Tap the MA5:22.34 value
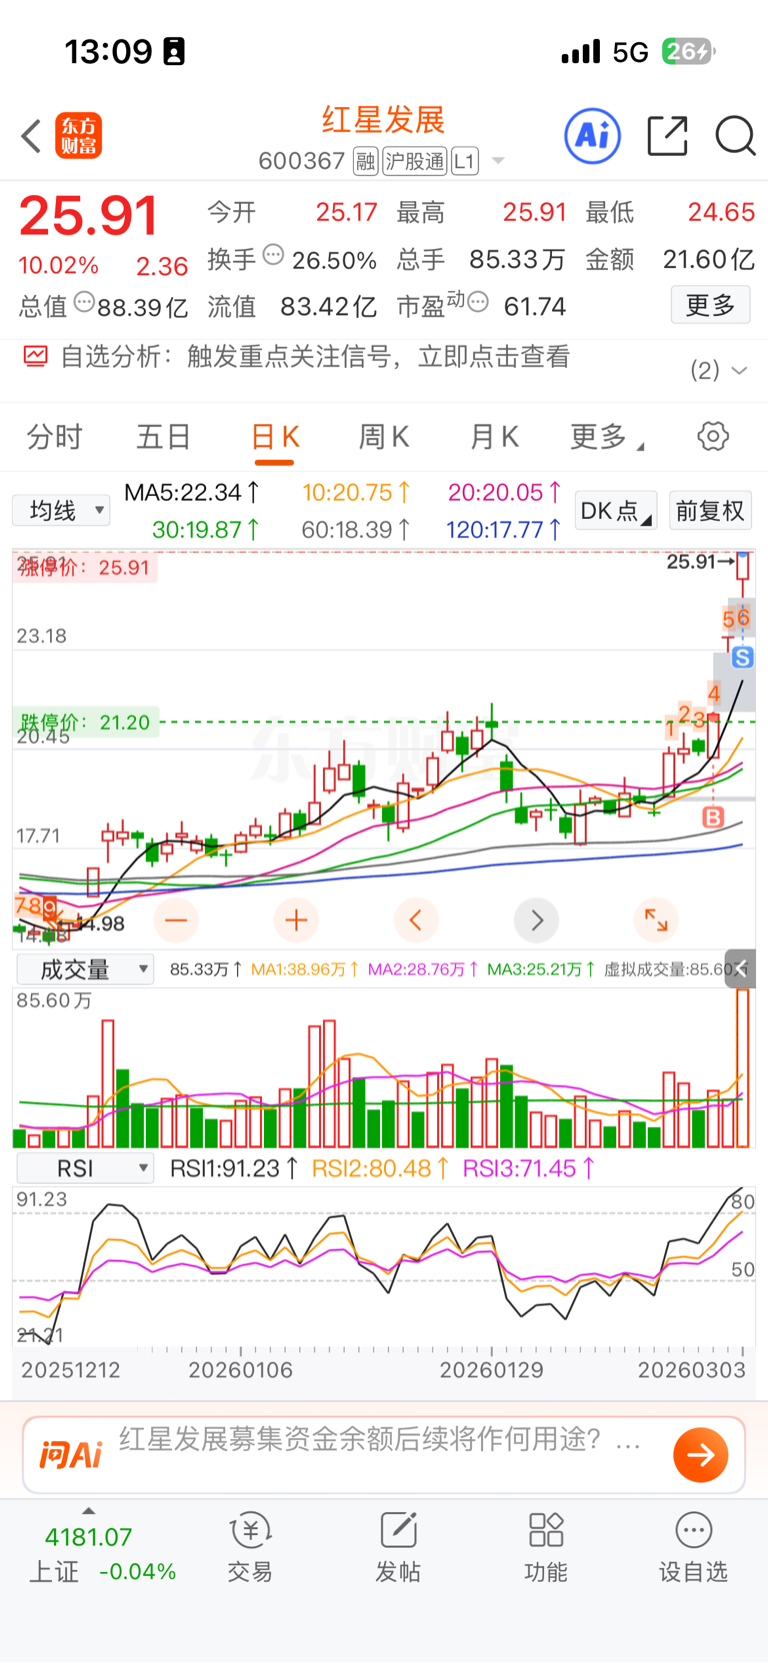Viewport: 768px width, 1663px height. 192,492
